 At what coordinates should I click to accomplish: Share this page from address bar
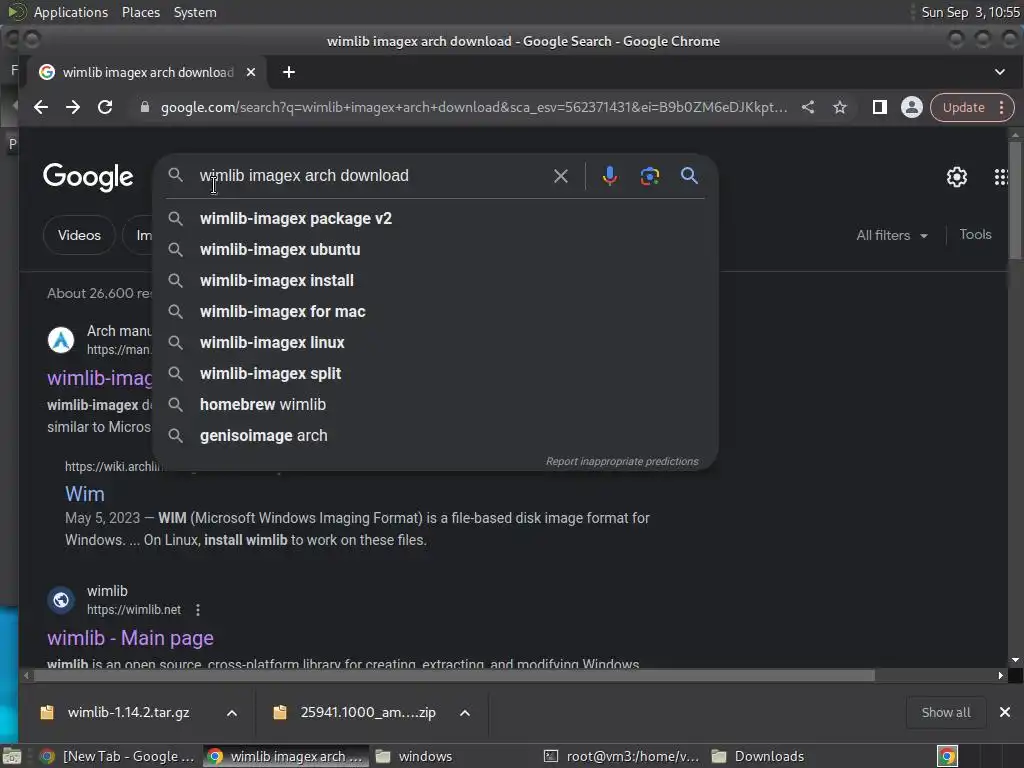pyautogui.click(x=808, y=107)
